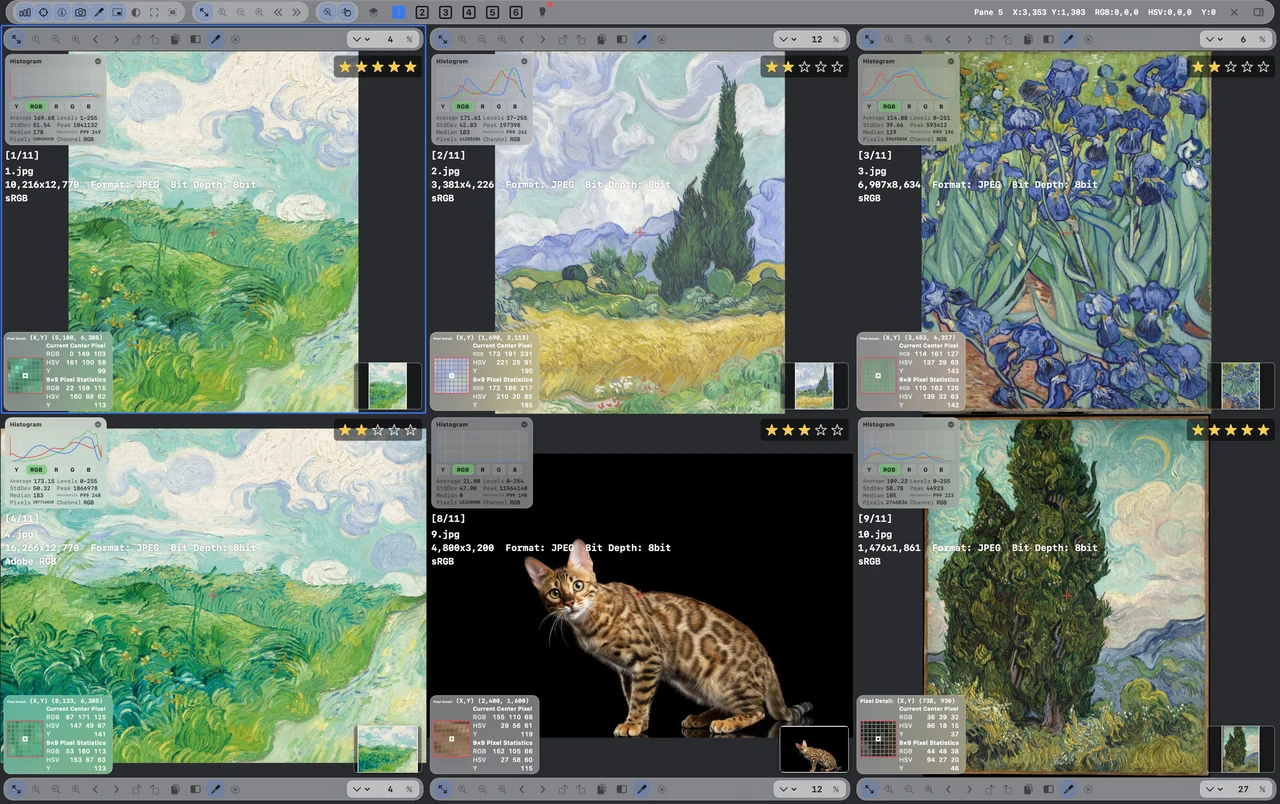Image resolution: width=1280 pixels, height=804 pixels.
Task: Open zoom dropdown in 3.jpg pane toolbar
Action: (1215, 39)
